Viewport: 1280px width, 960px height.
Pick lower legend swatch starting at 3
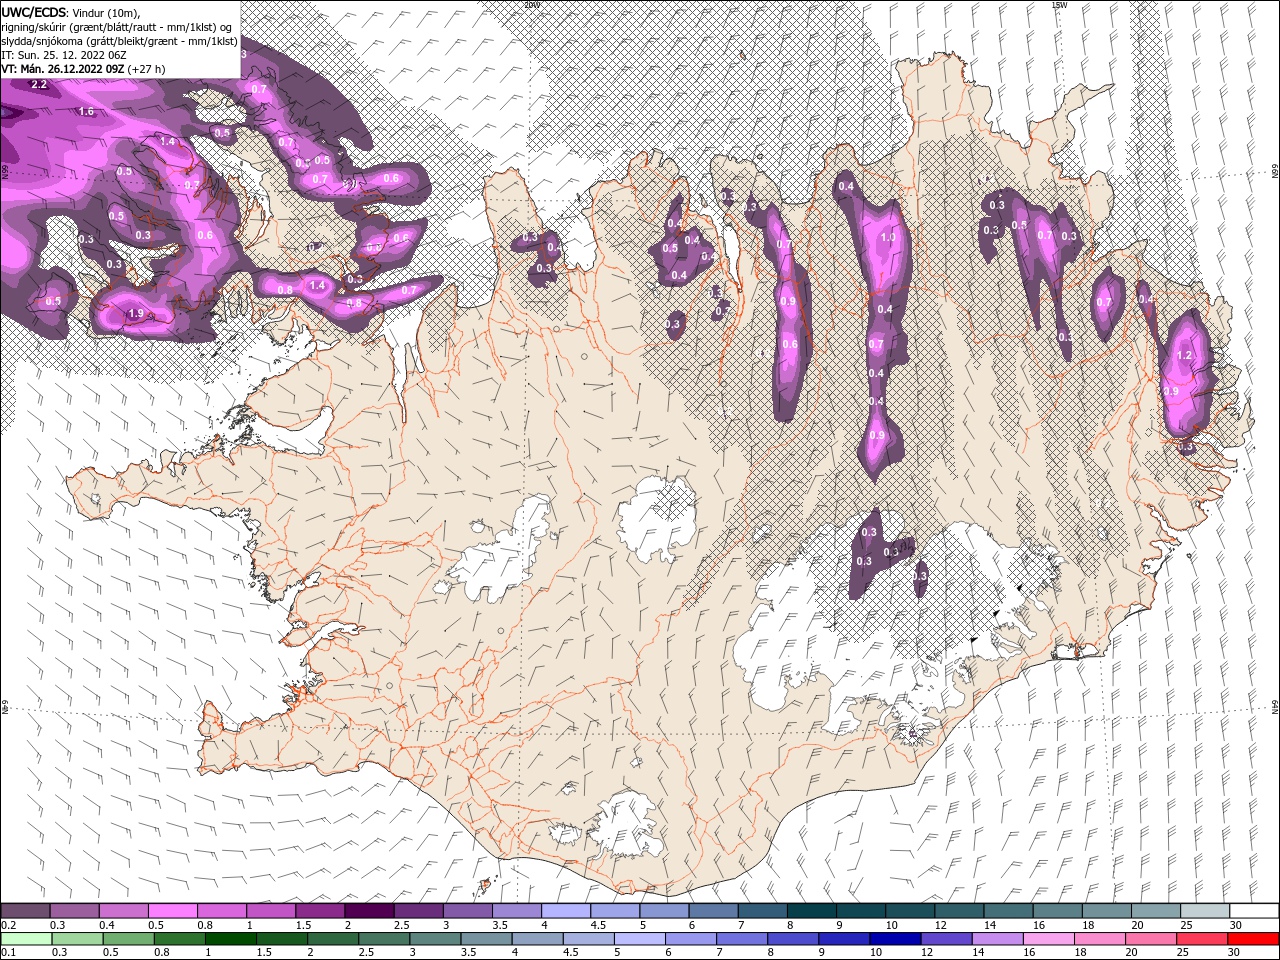click(434, 939)
